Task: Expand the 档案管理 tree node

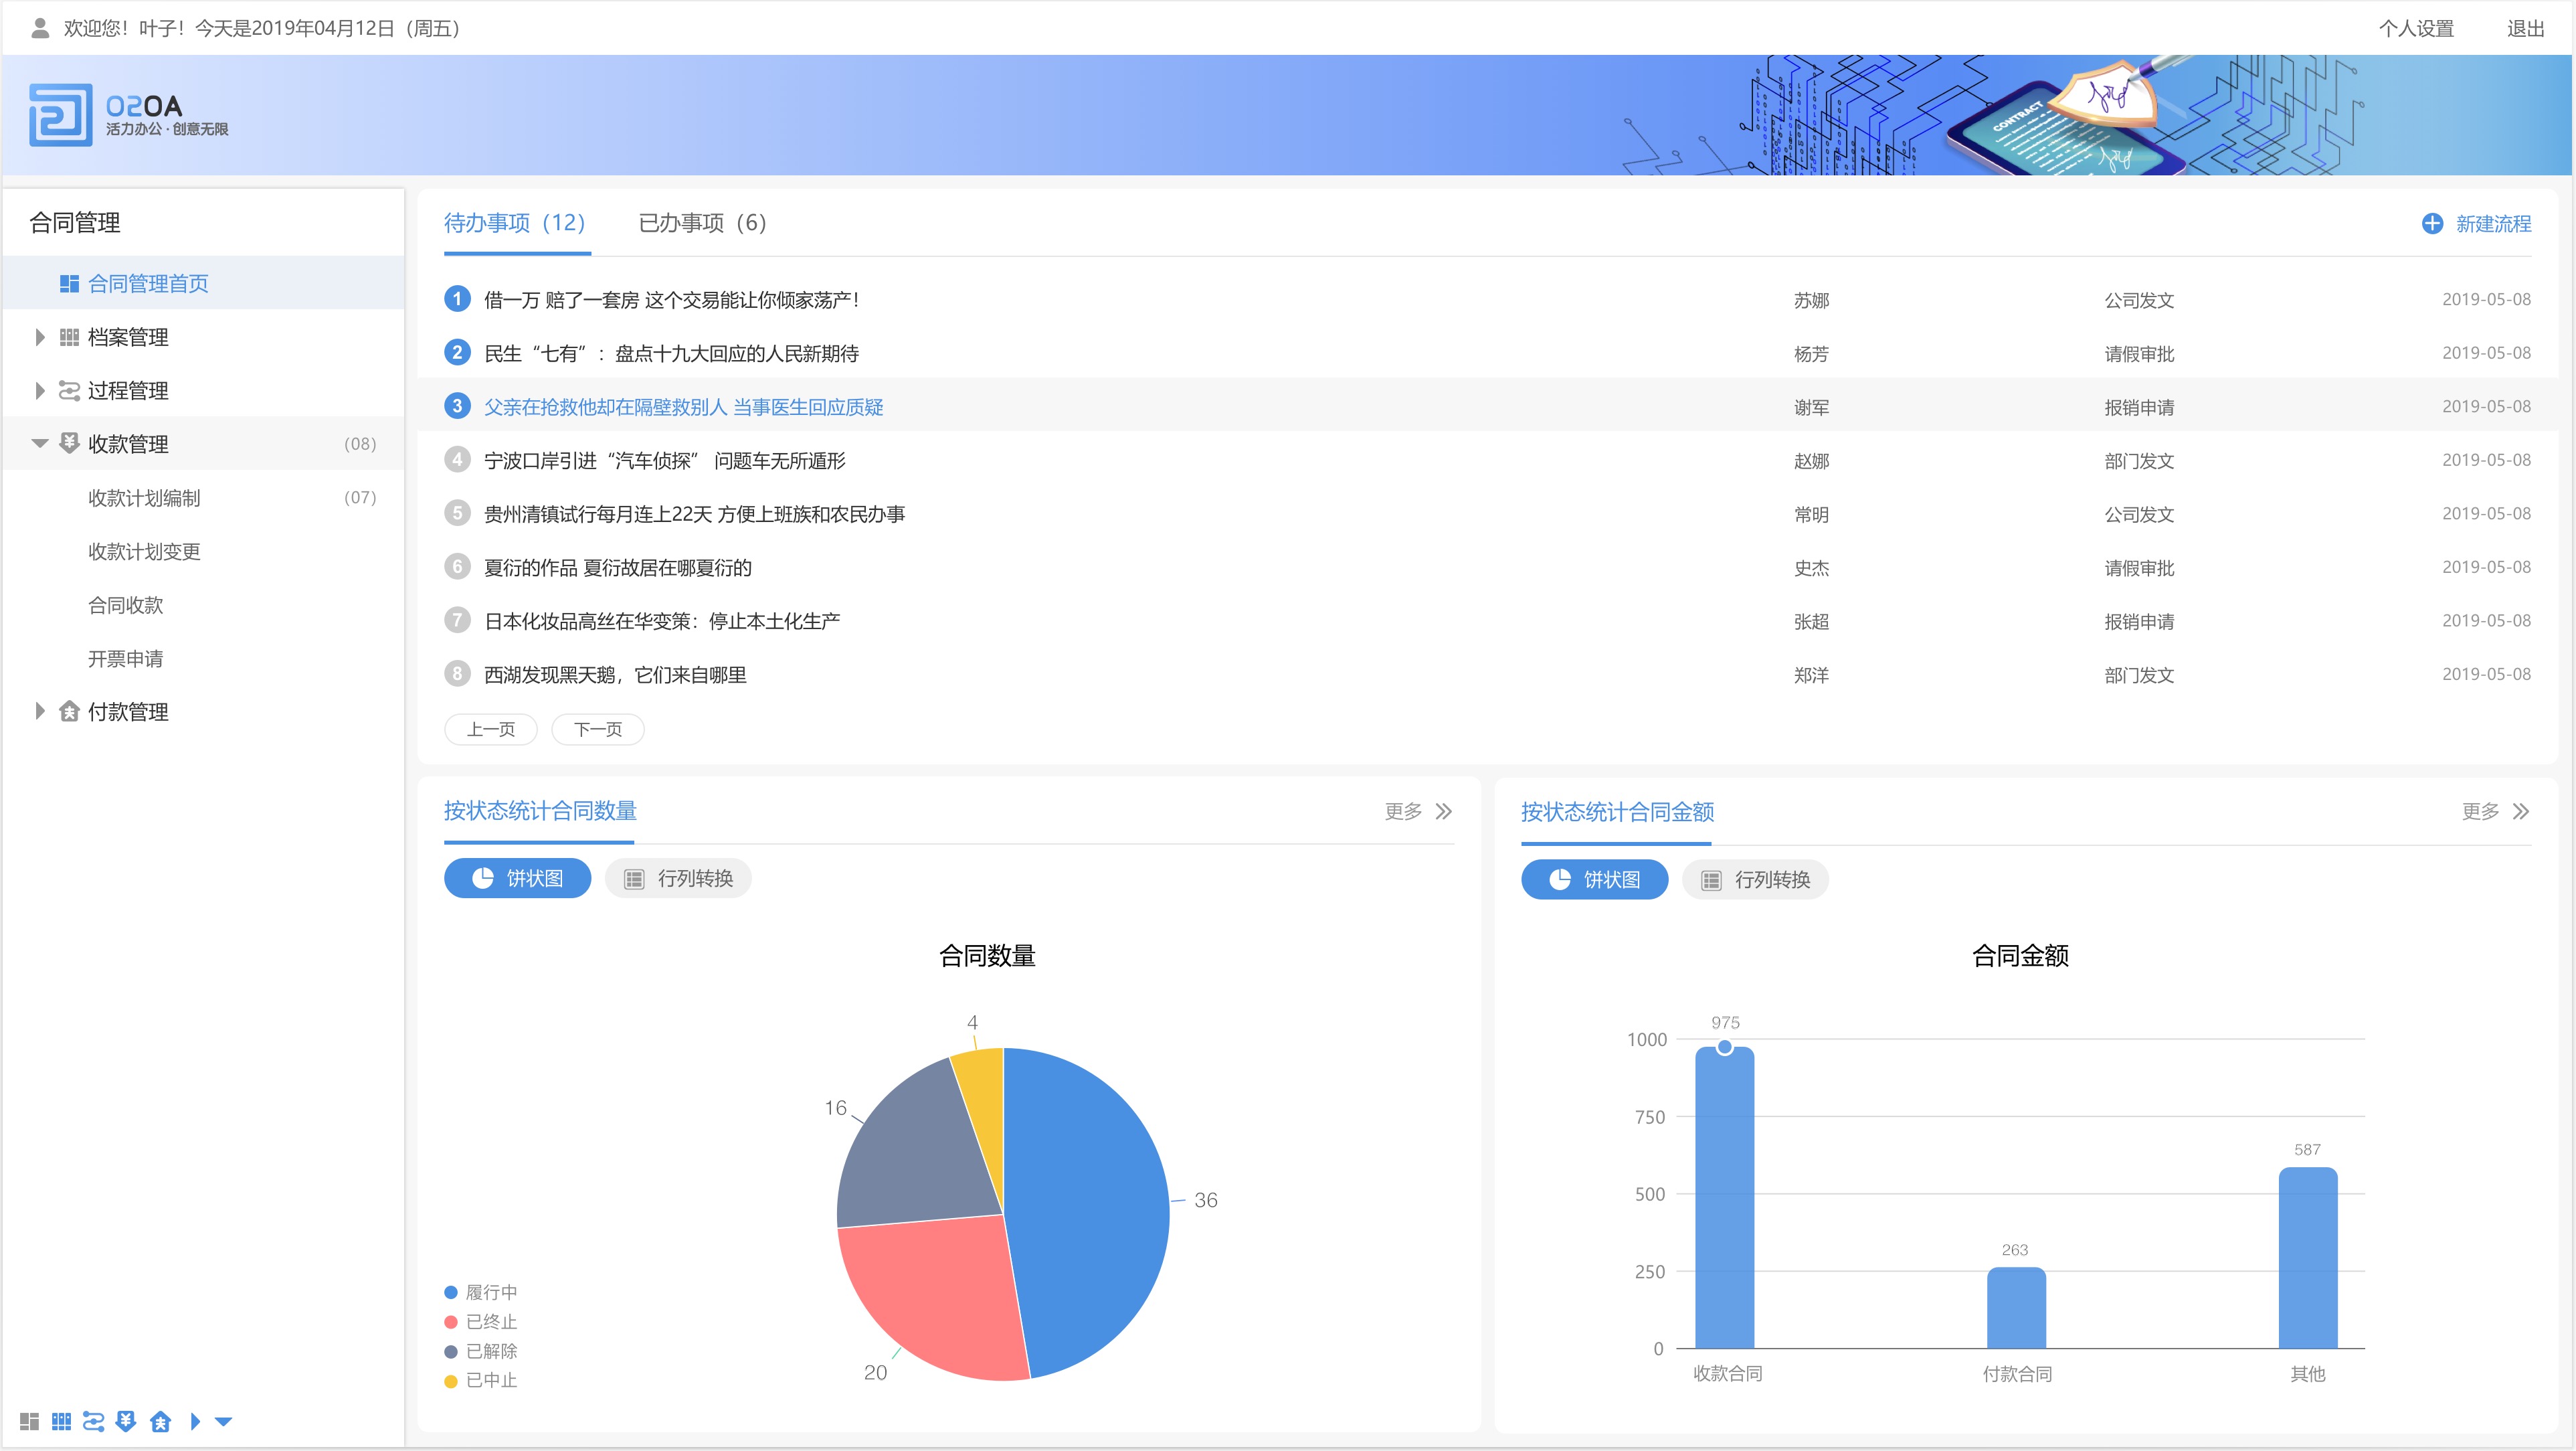Action: pos(40,337)
